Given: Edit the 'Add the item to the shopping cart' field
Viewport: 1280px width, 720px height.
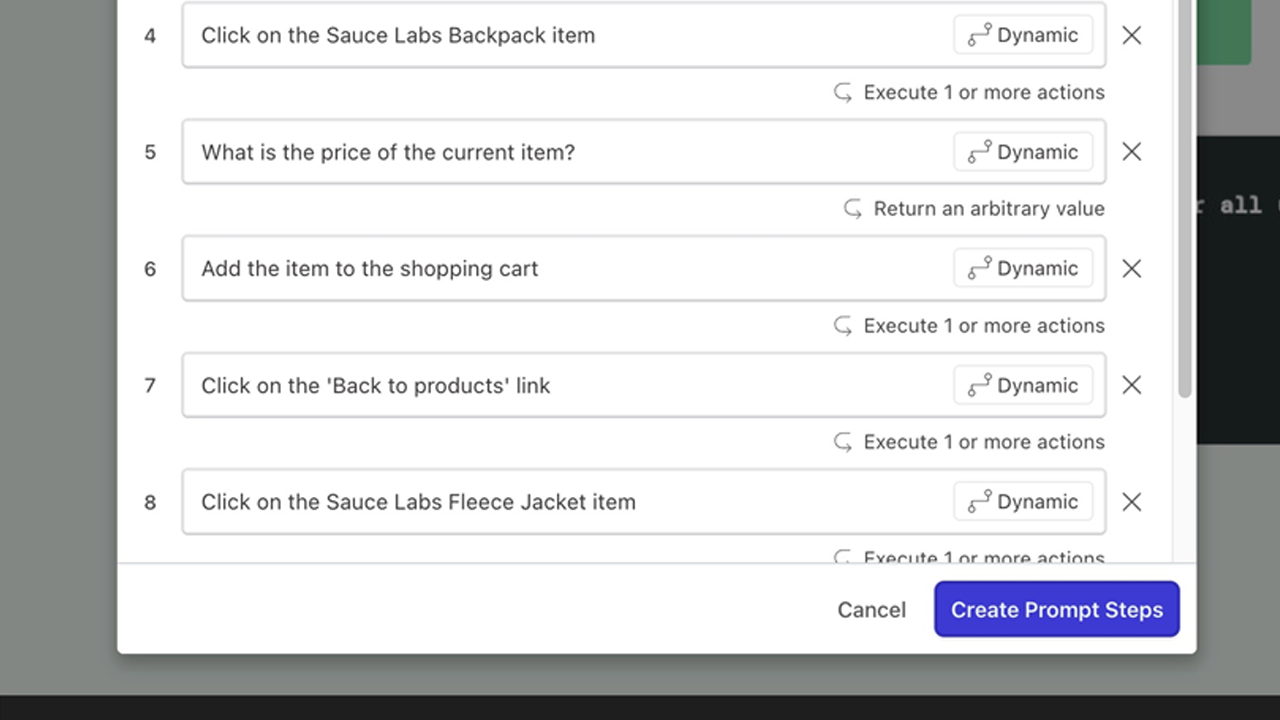Looking at the screenshot, I should (565, 268).
